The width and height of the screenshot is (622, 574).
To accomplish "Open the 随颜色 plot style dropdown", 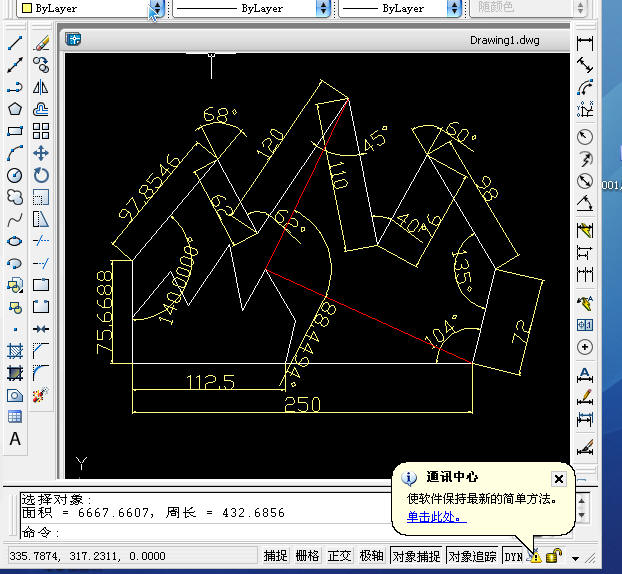I will 580,8.
